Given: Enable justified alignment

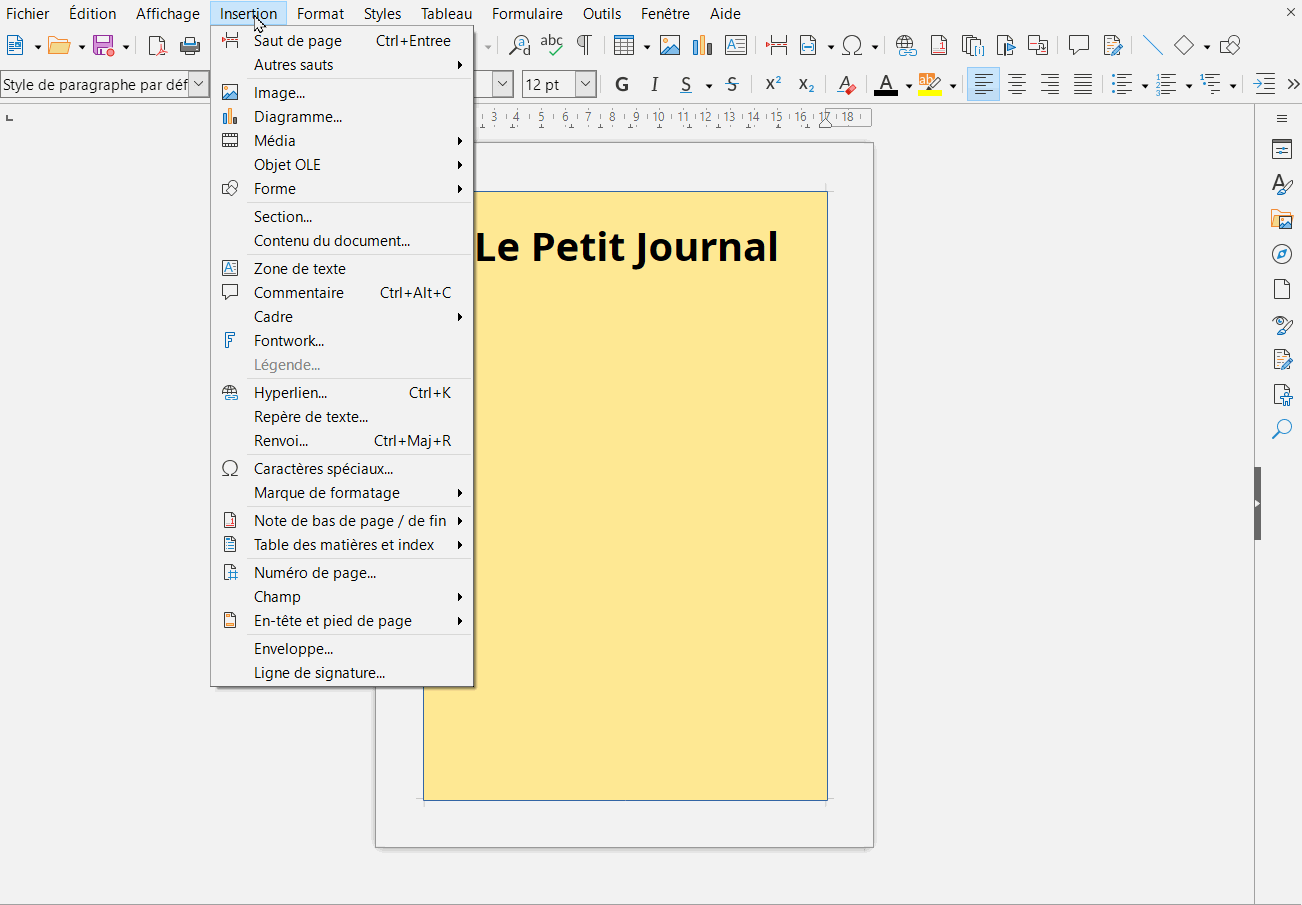Looking at the screenshot, I should (1083, 85).
